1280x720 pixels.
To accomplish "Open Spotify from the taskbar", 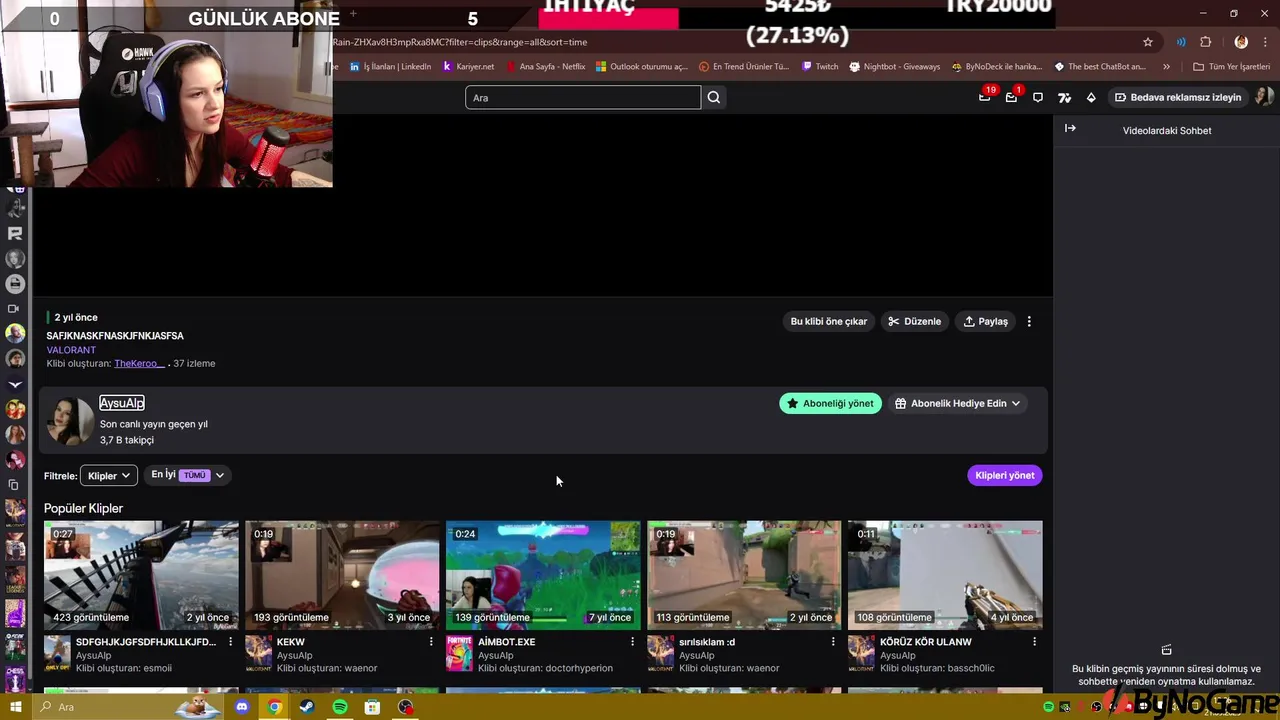I will [340, 707].
